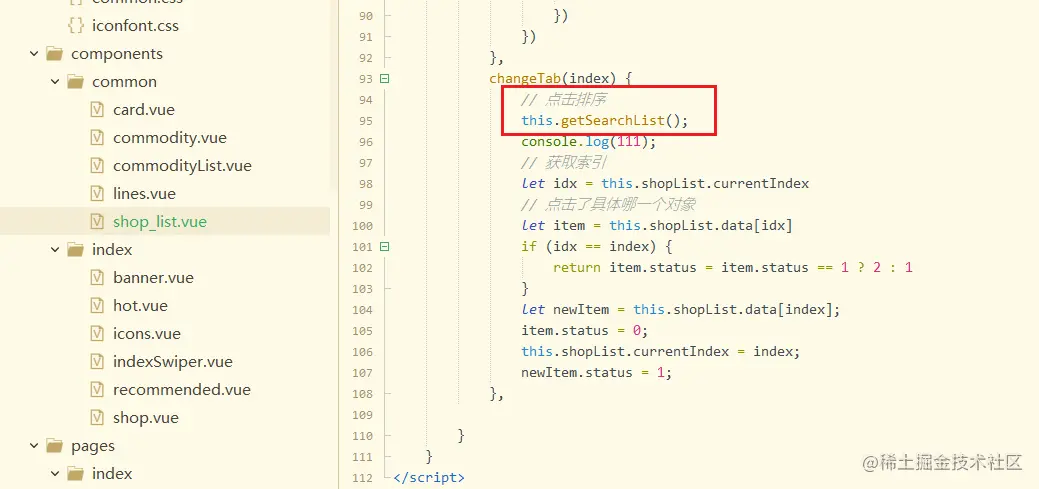1039x489 pixels.
Task: Click the 'return item.status' ternary line
Action: coord(733,268)
